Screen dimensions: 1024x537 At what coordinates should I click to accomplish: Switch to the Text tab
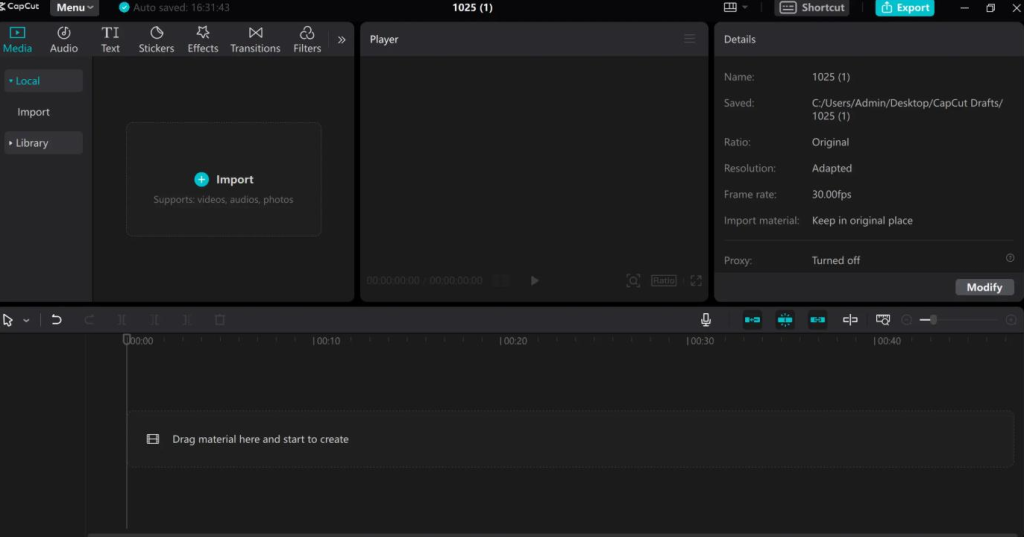110,39
